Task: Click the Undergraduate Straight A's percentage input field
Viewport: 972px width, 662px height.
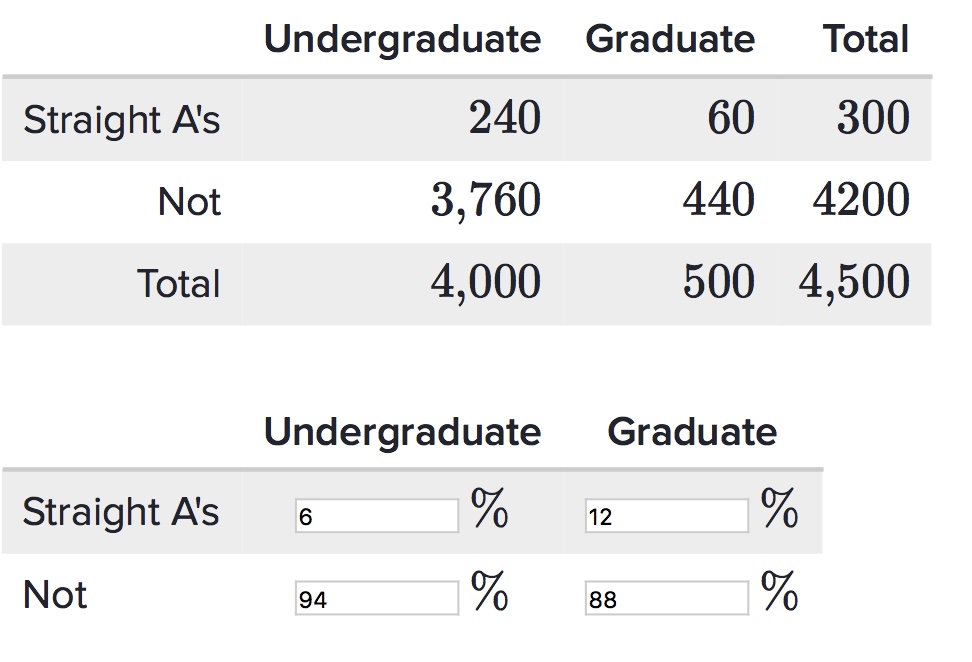Action: click(x=375, y=514)
